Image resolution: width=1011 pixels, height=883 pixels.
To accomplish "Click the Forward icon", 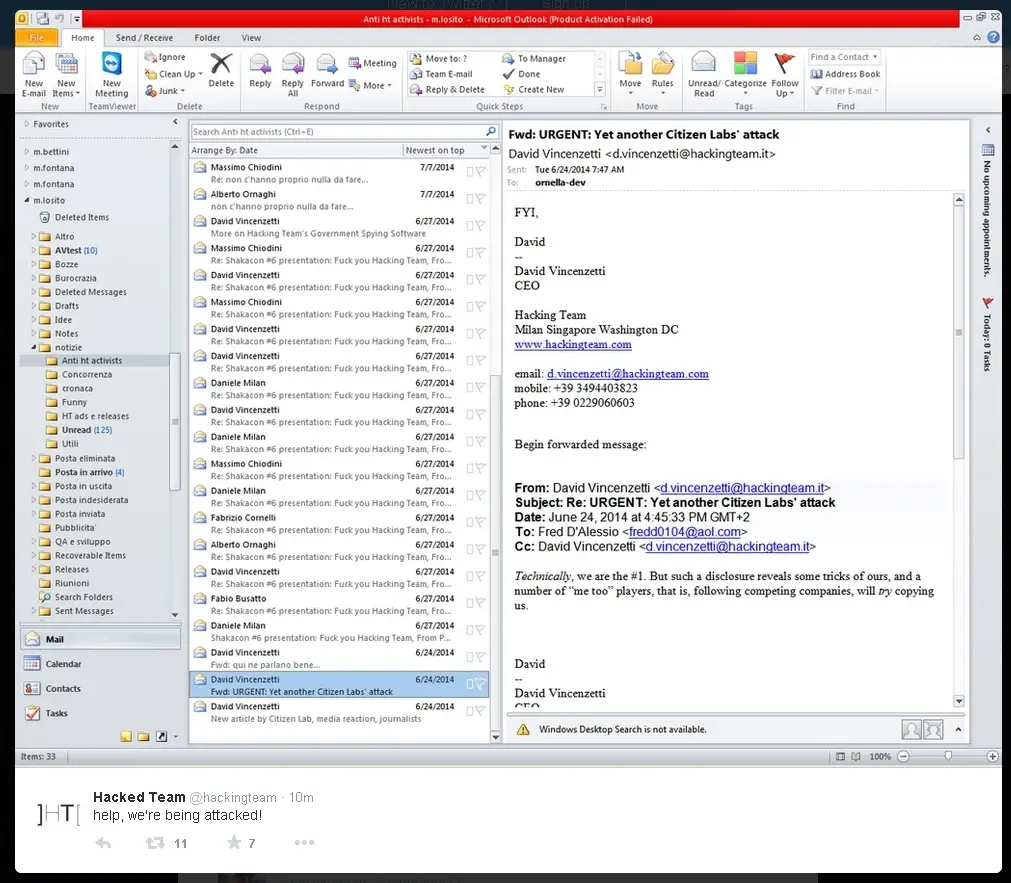I will [x=327, y=64].
